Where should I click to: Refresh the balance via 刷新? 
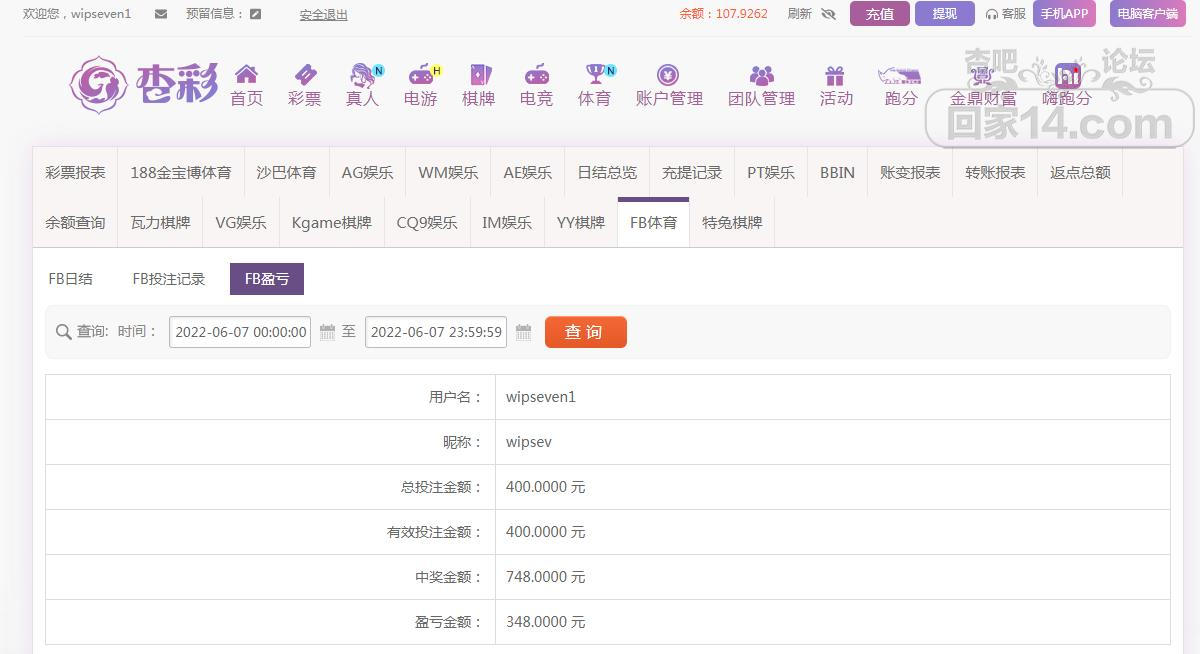799,14
